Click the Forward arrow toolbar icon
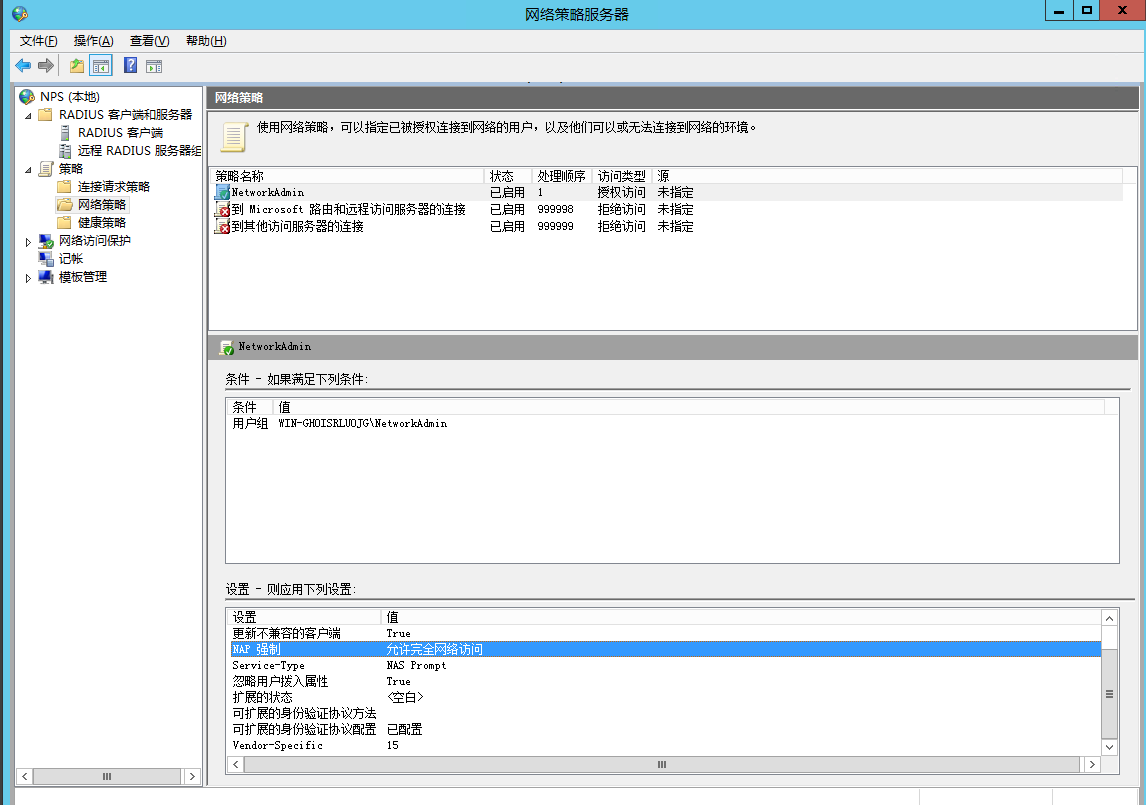1146x805 pixels. [x=45, y=66]
